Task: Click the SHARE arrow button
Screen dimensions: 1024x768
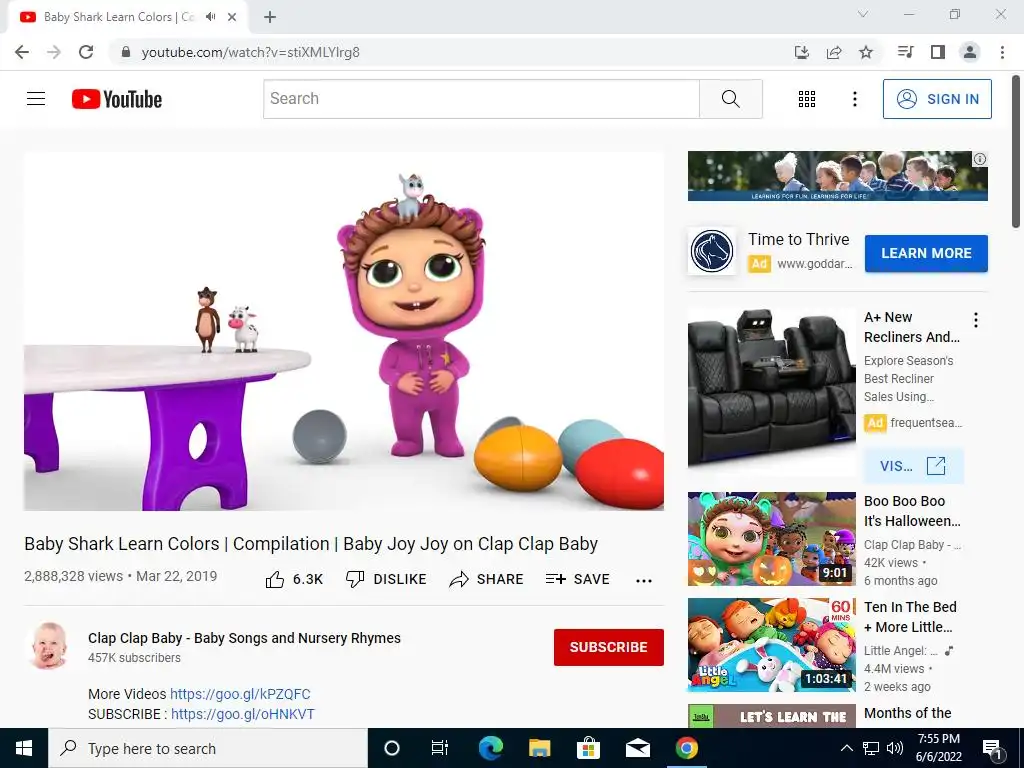Action: (486, 579)
